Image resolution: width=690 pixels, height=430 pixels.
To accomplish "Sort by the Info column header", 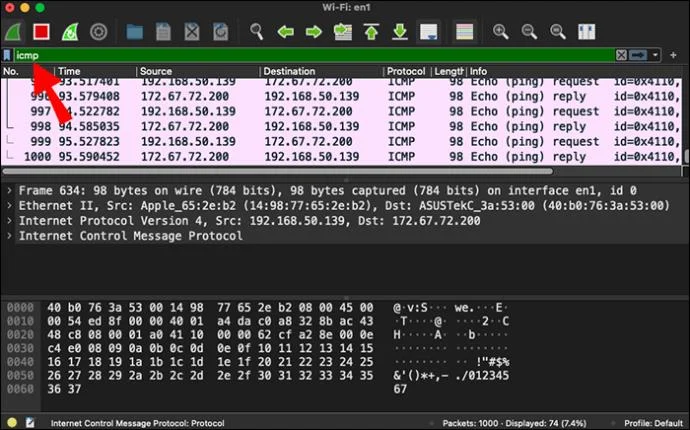I will point(574,71).
